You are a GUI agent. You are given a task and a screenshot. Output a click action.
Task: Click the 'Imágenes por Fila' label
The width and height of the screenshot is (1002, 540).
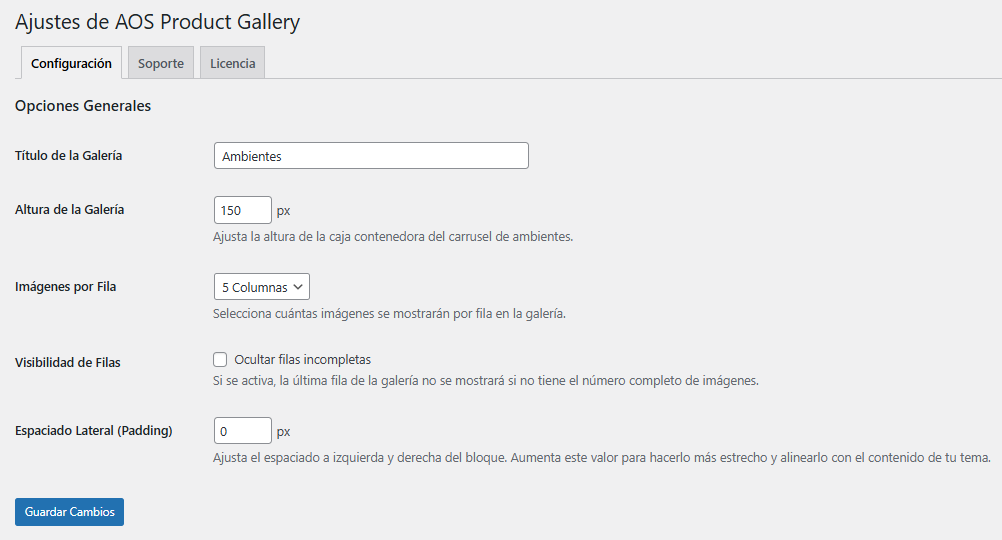[x=66, y=287]
